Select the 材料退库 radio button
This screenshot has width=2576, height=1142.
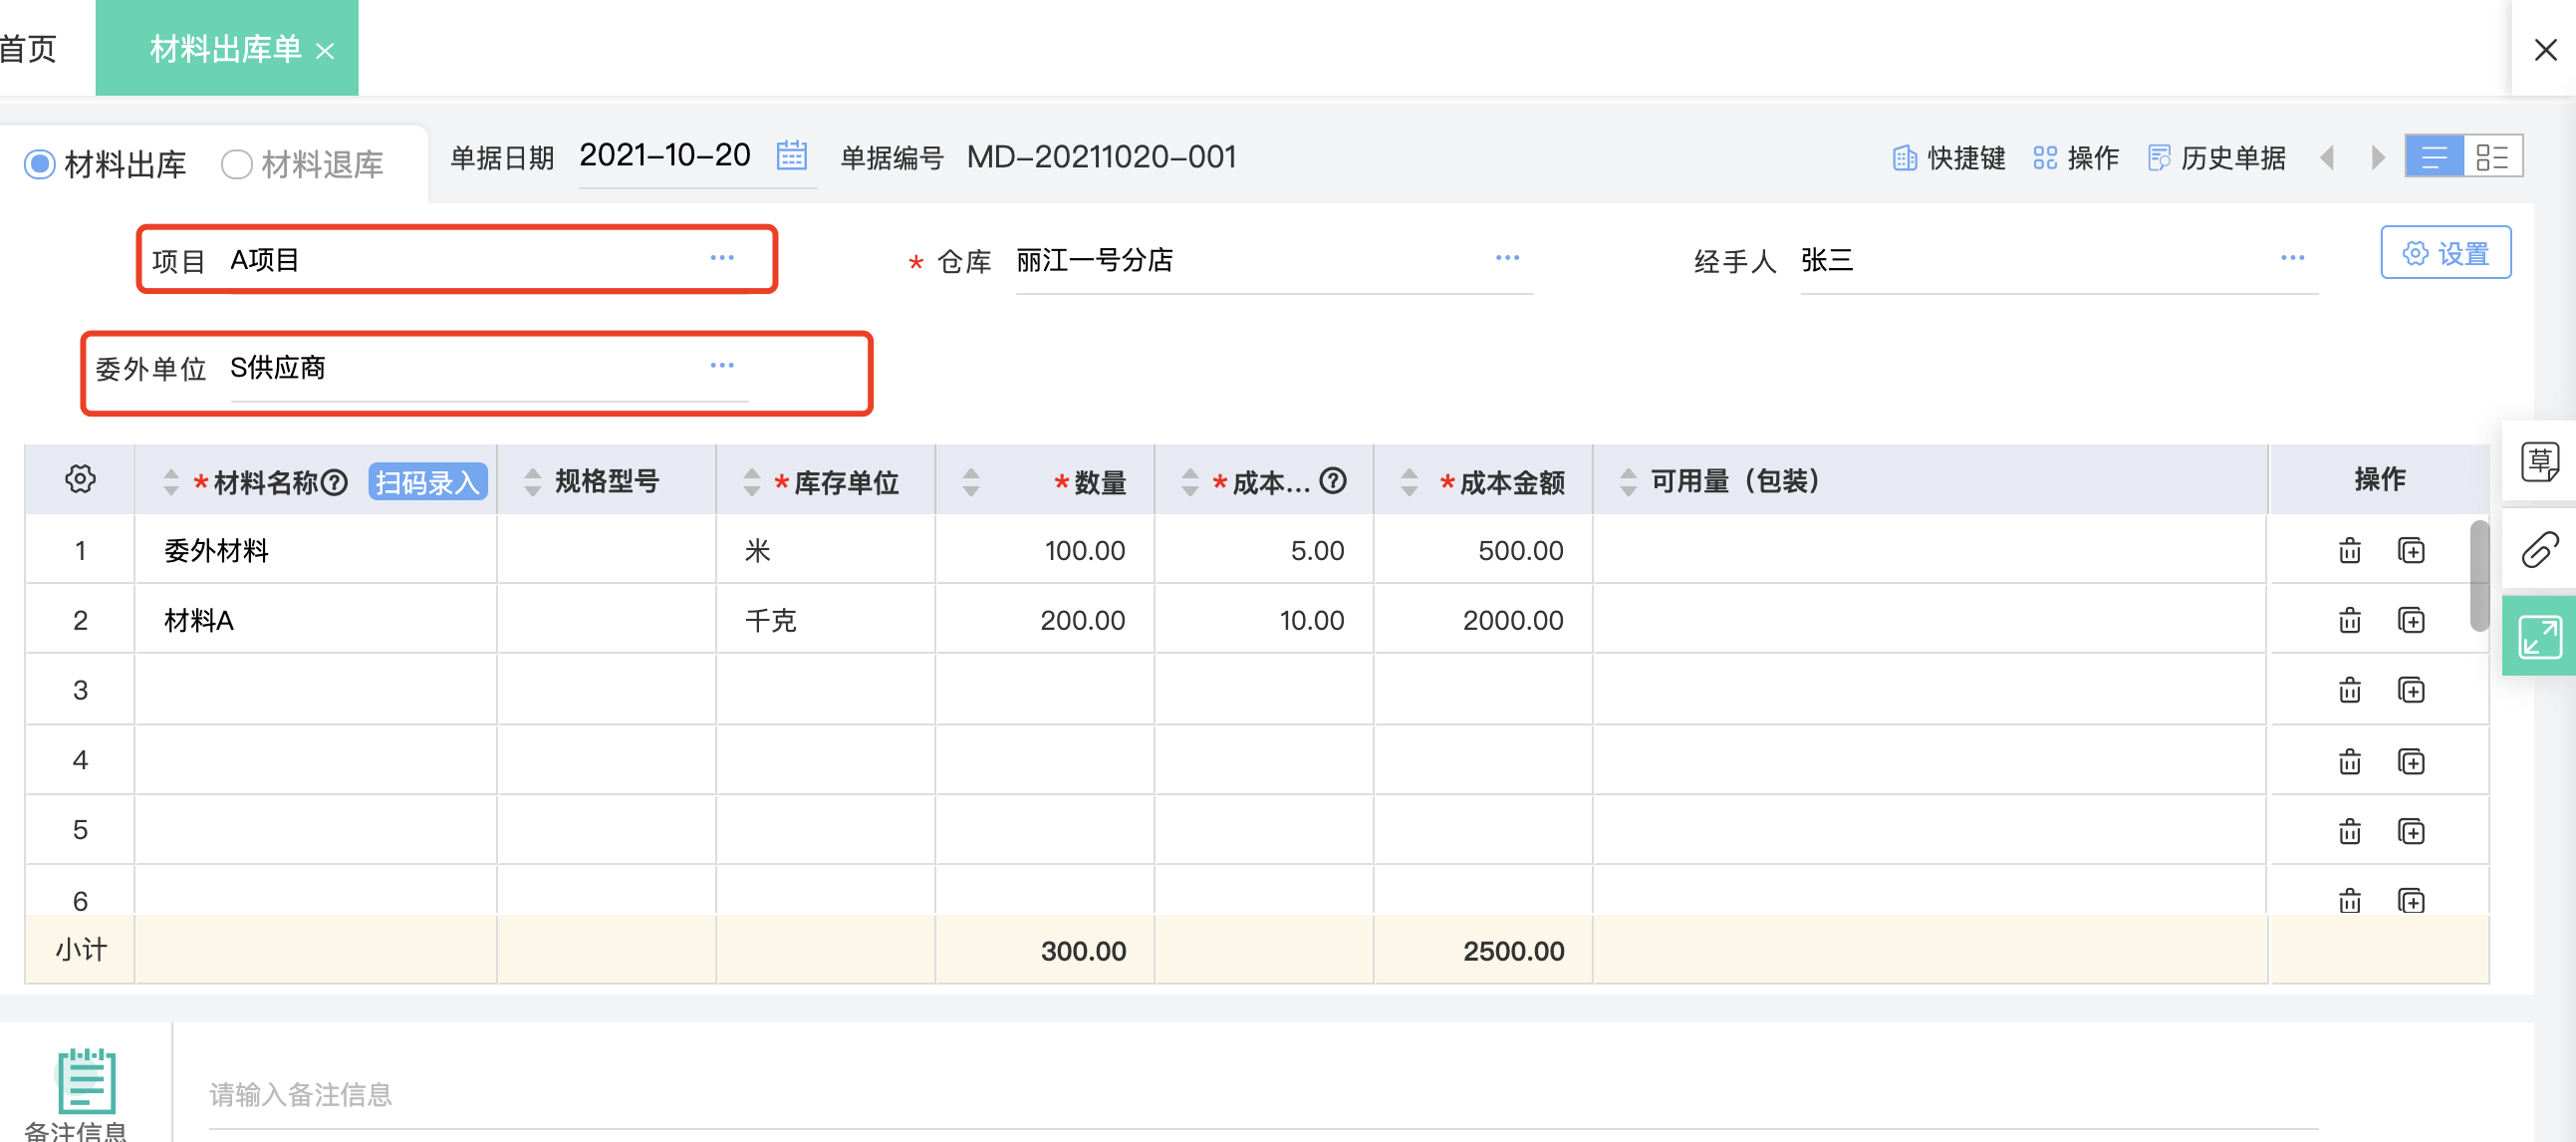click(x=236, y=164)
